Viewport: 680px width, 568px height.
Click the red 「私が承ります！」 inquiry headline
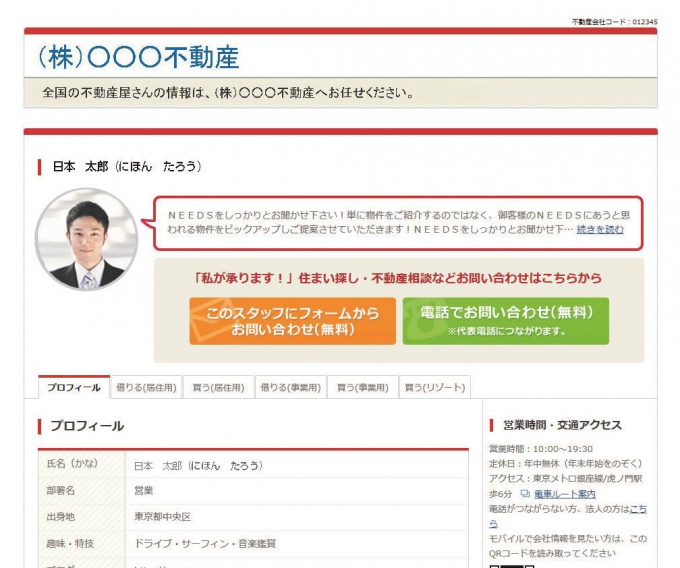click(398, 278)
